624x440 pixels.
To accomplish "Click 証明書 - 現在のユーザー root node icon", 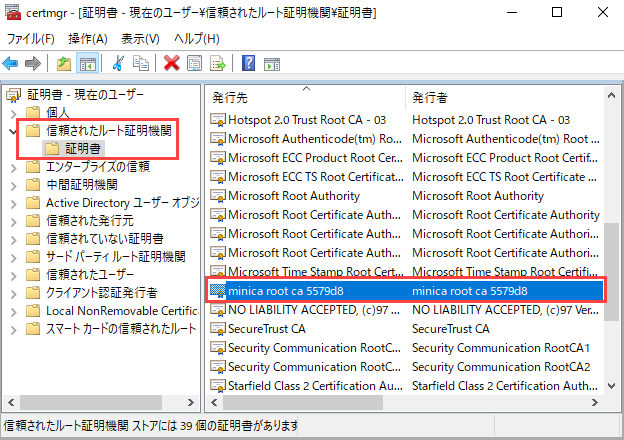I will pos(14,95).
